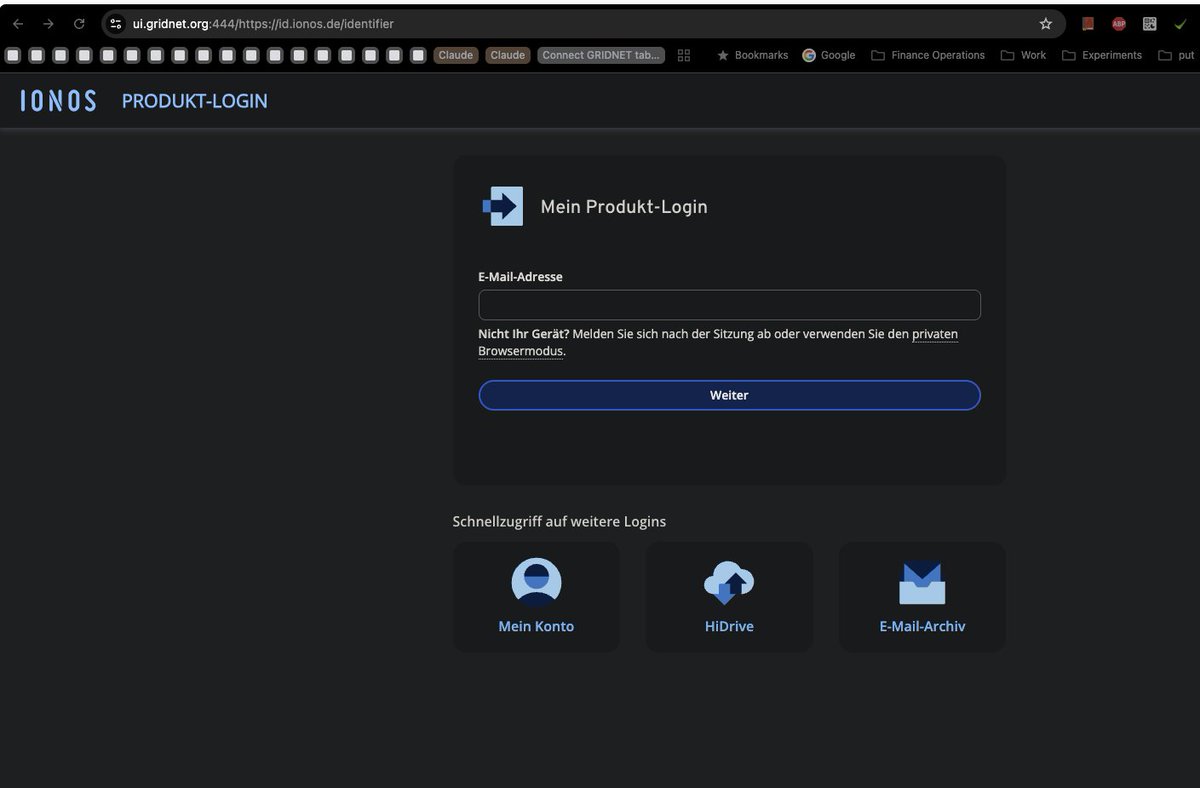Click the address bar URL text
1200x788 pixels.
(x=263, y=24)
